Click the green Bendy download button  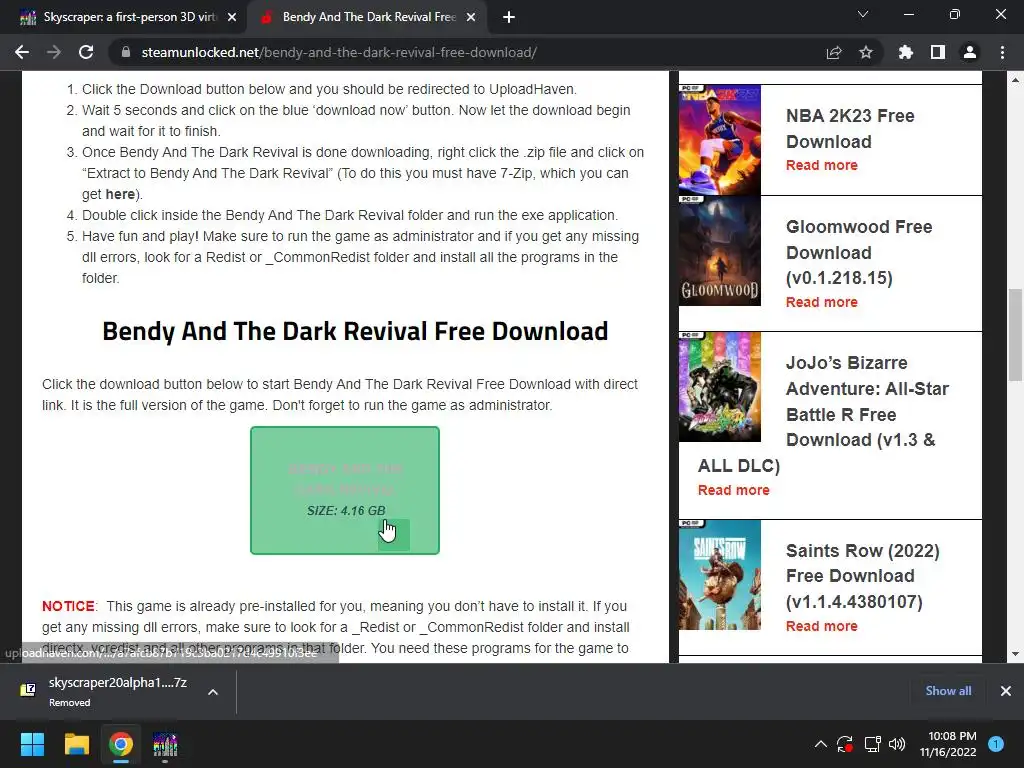pos(345,490)
